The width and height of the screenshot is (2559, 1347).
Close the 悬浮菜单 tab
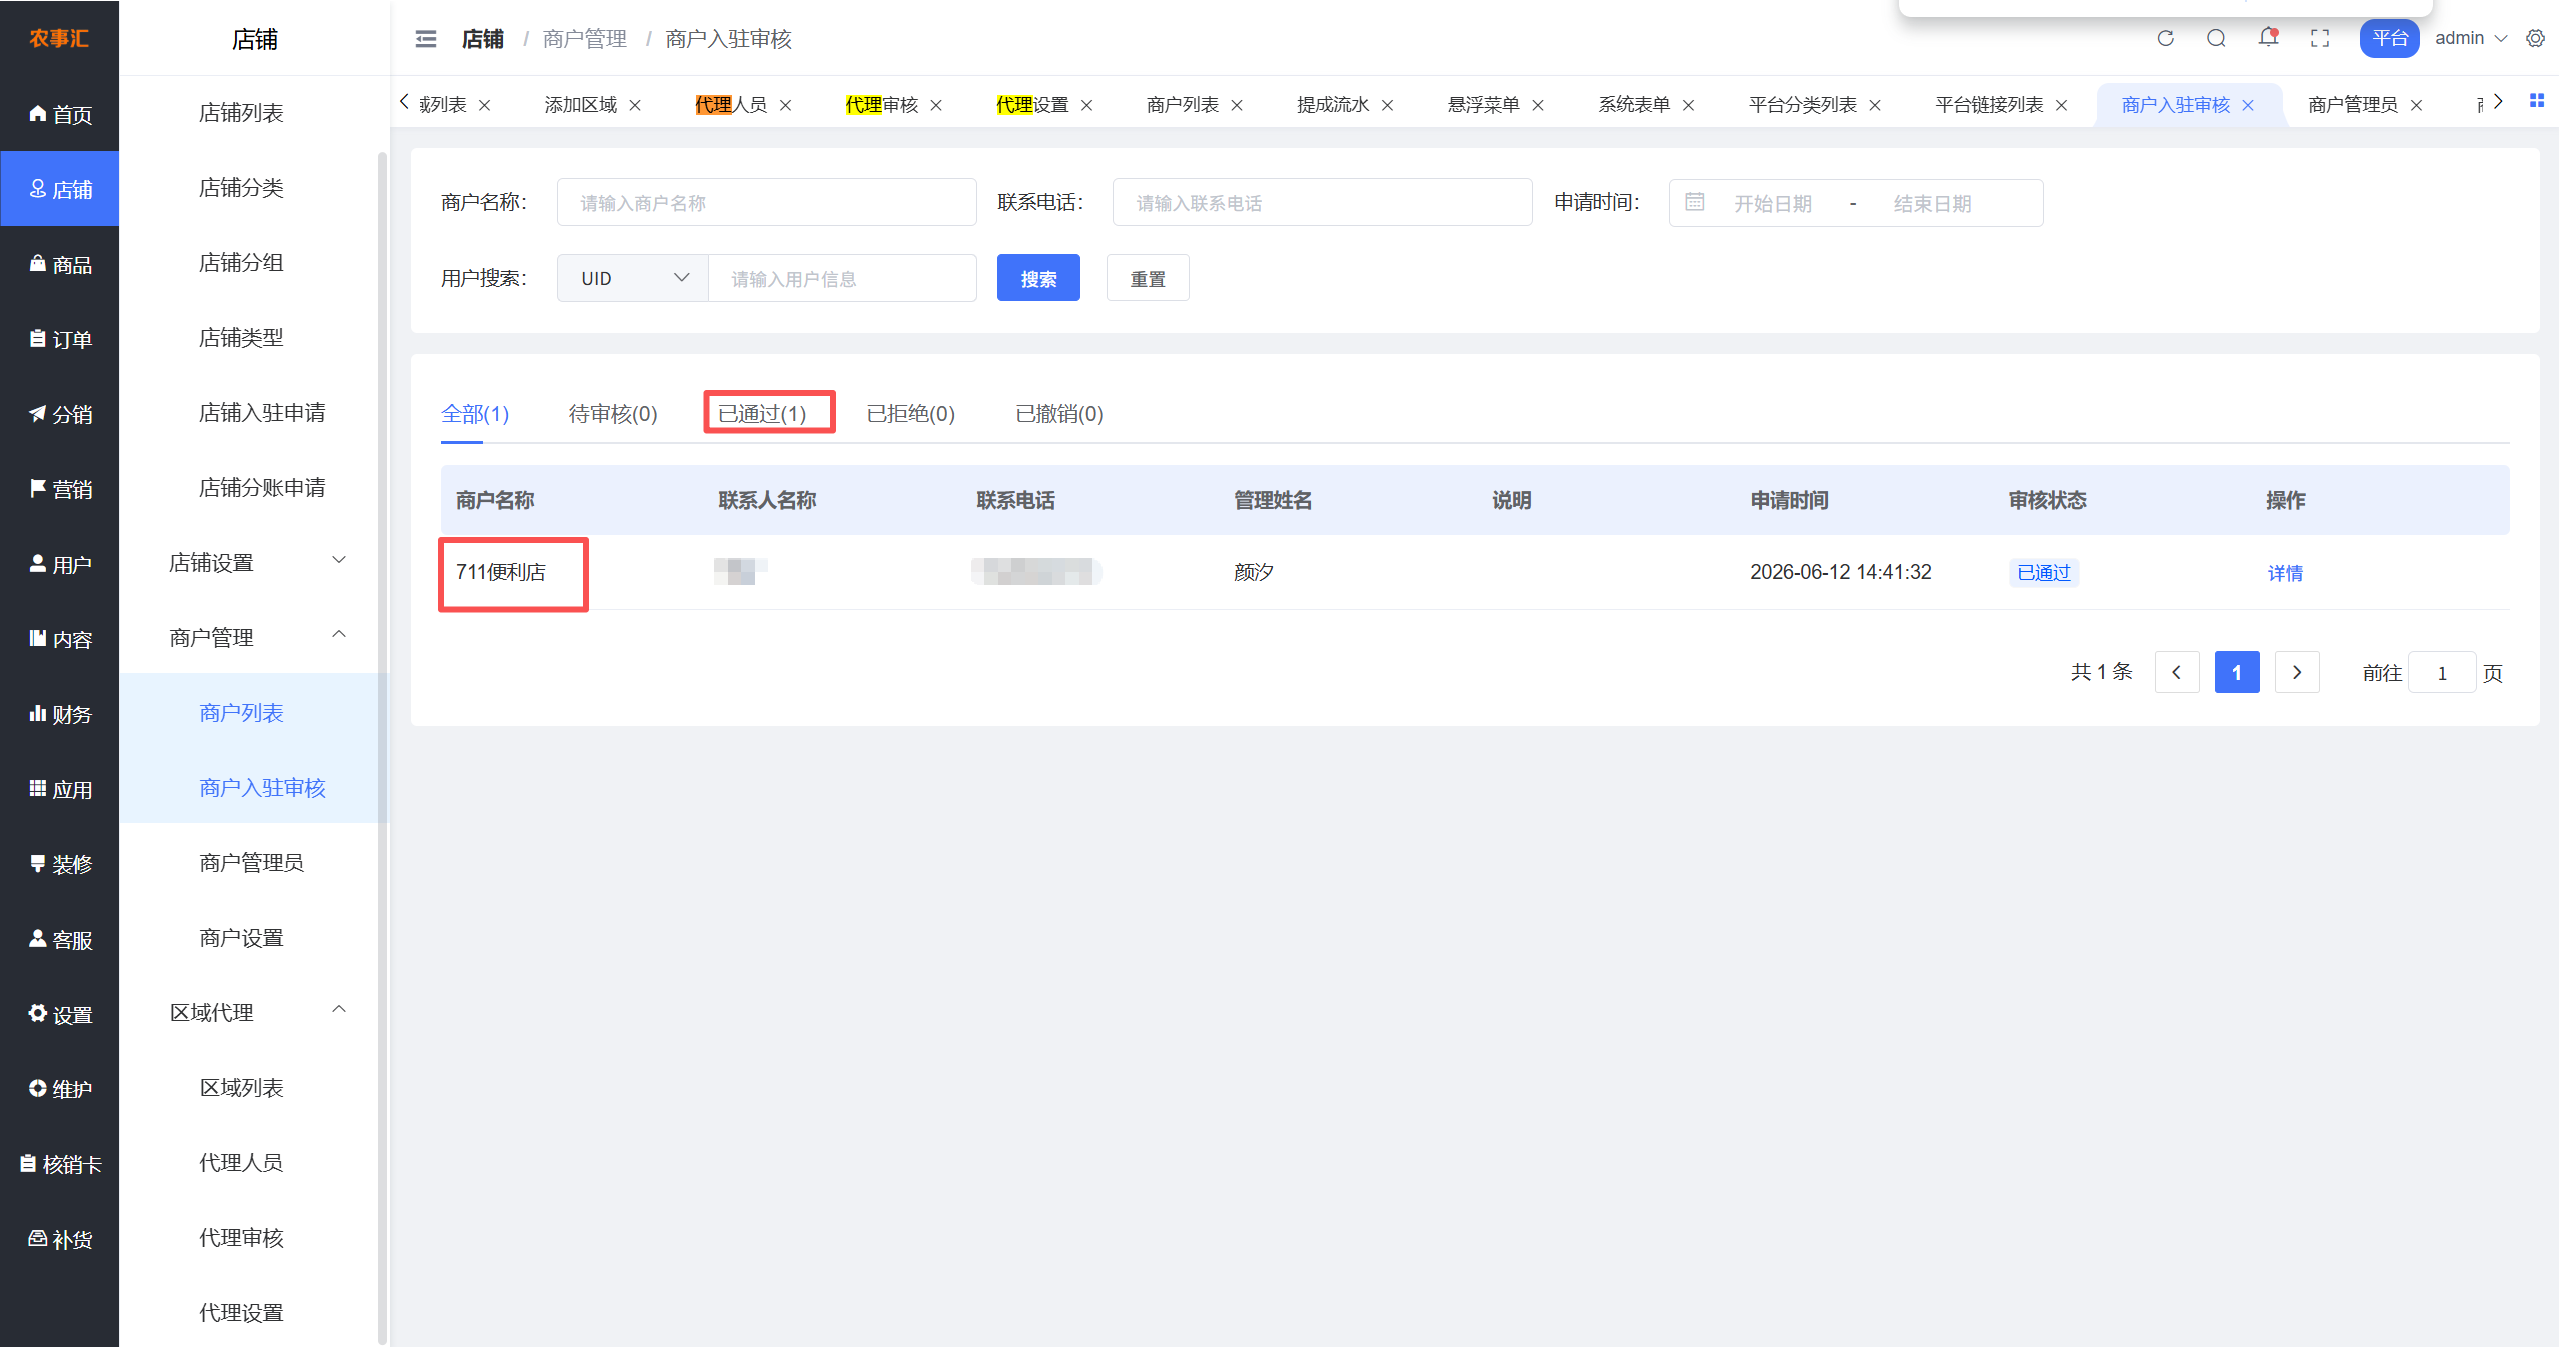click(x=1538, y=105)
